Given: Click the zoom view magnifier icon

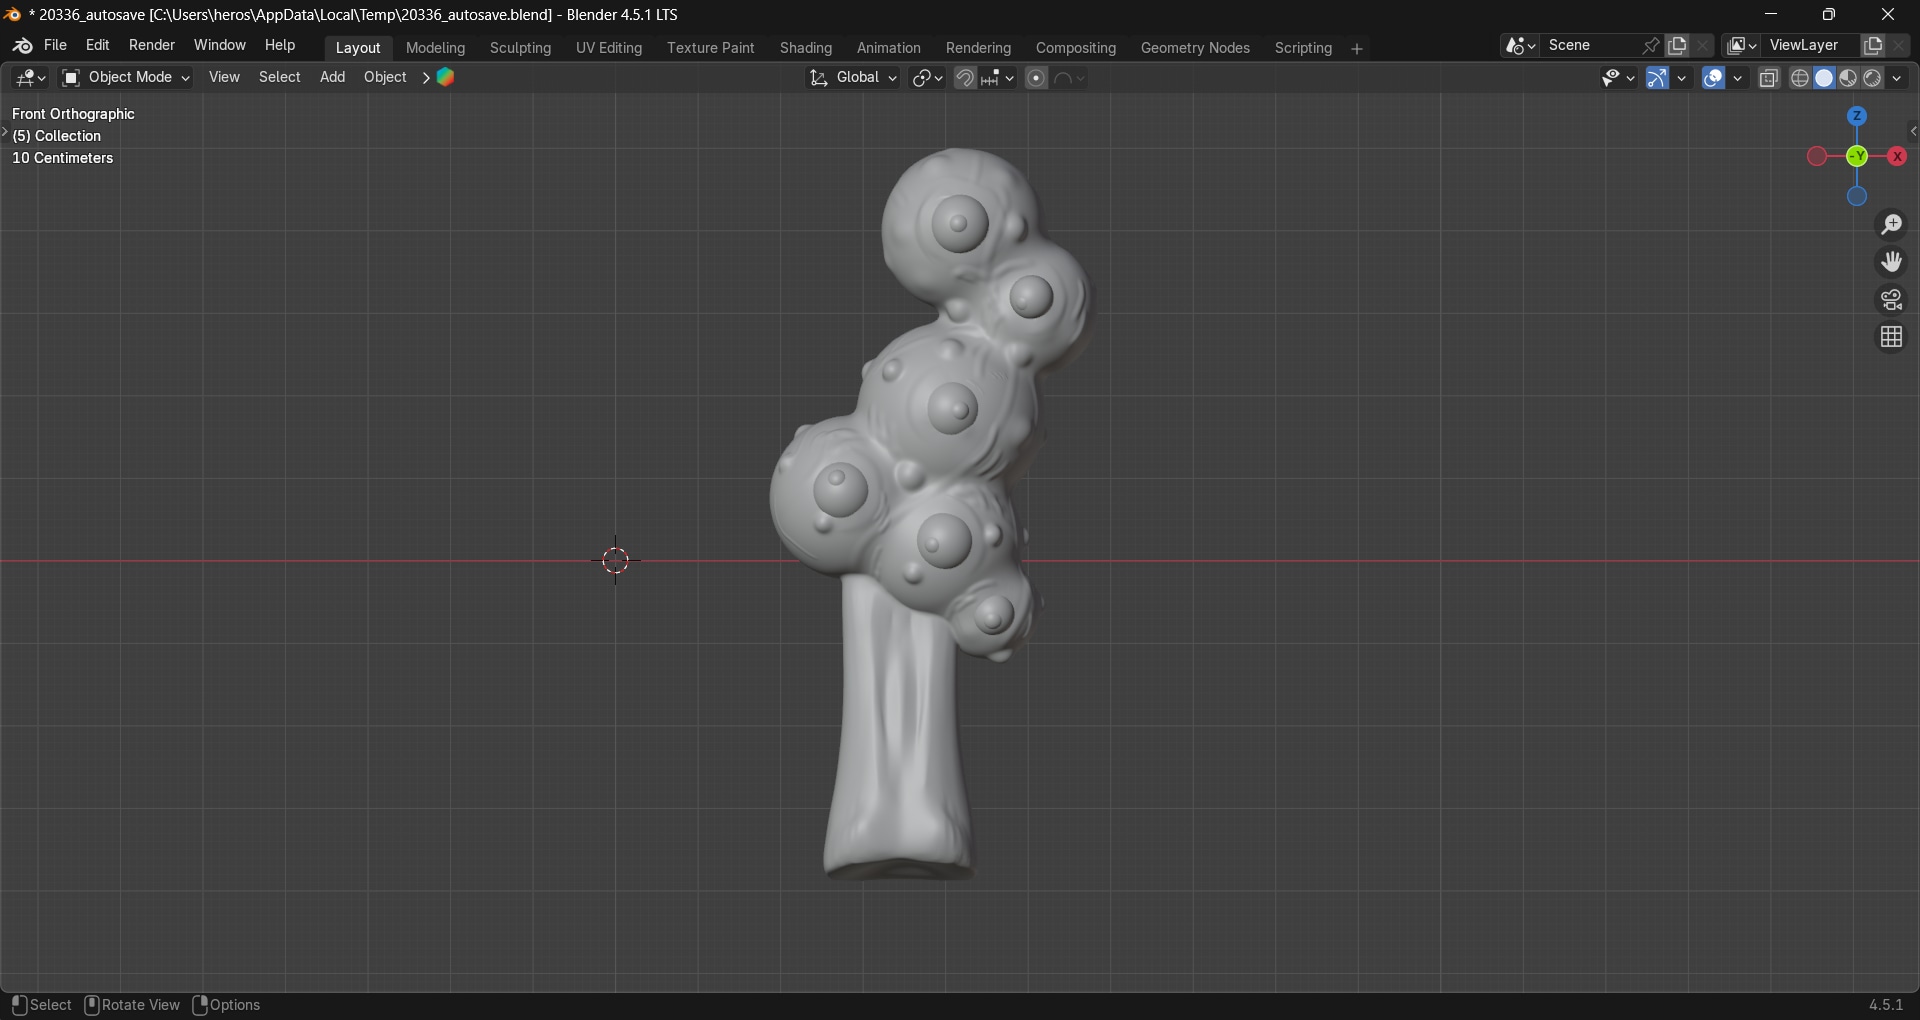Looking at the screenshot, I should tap(1891, 225).
